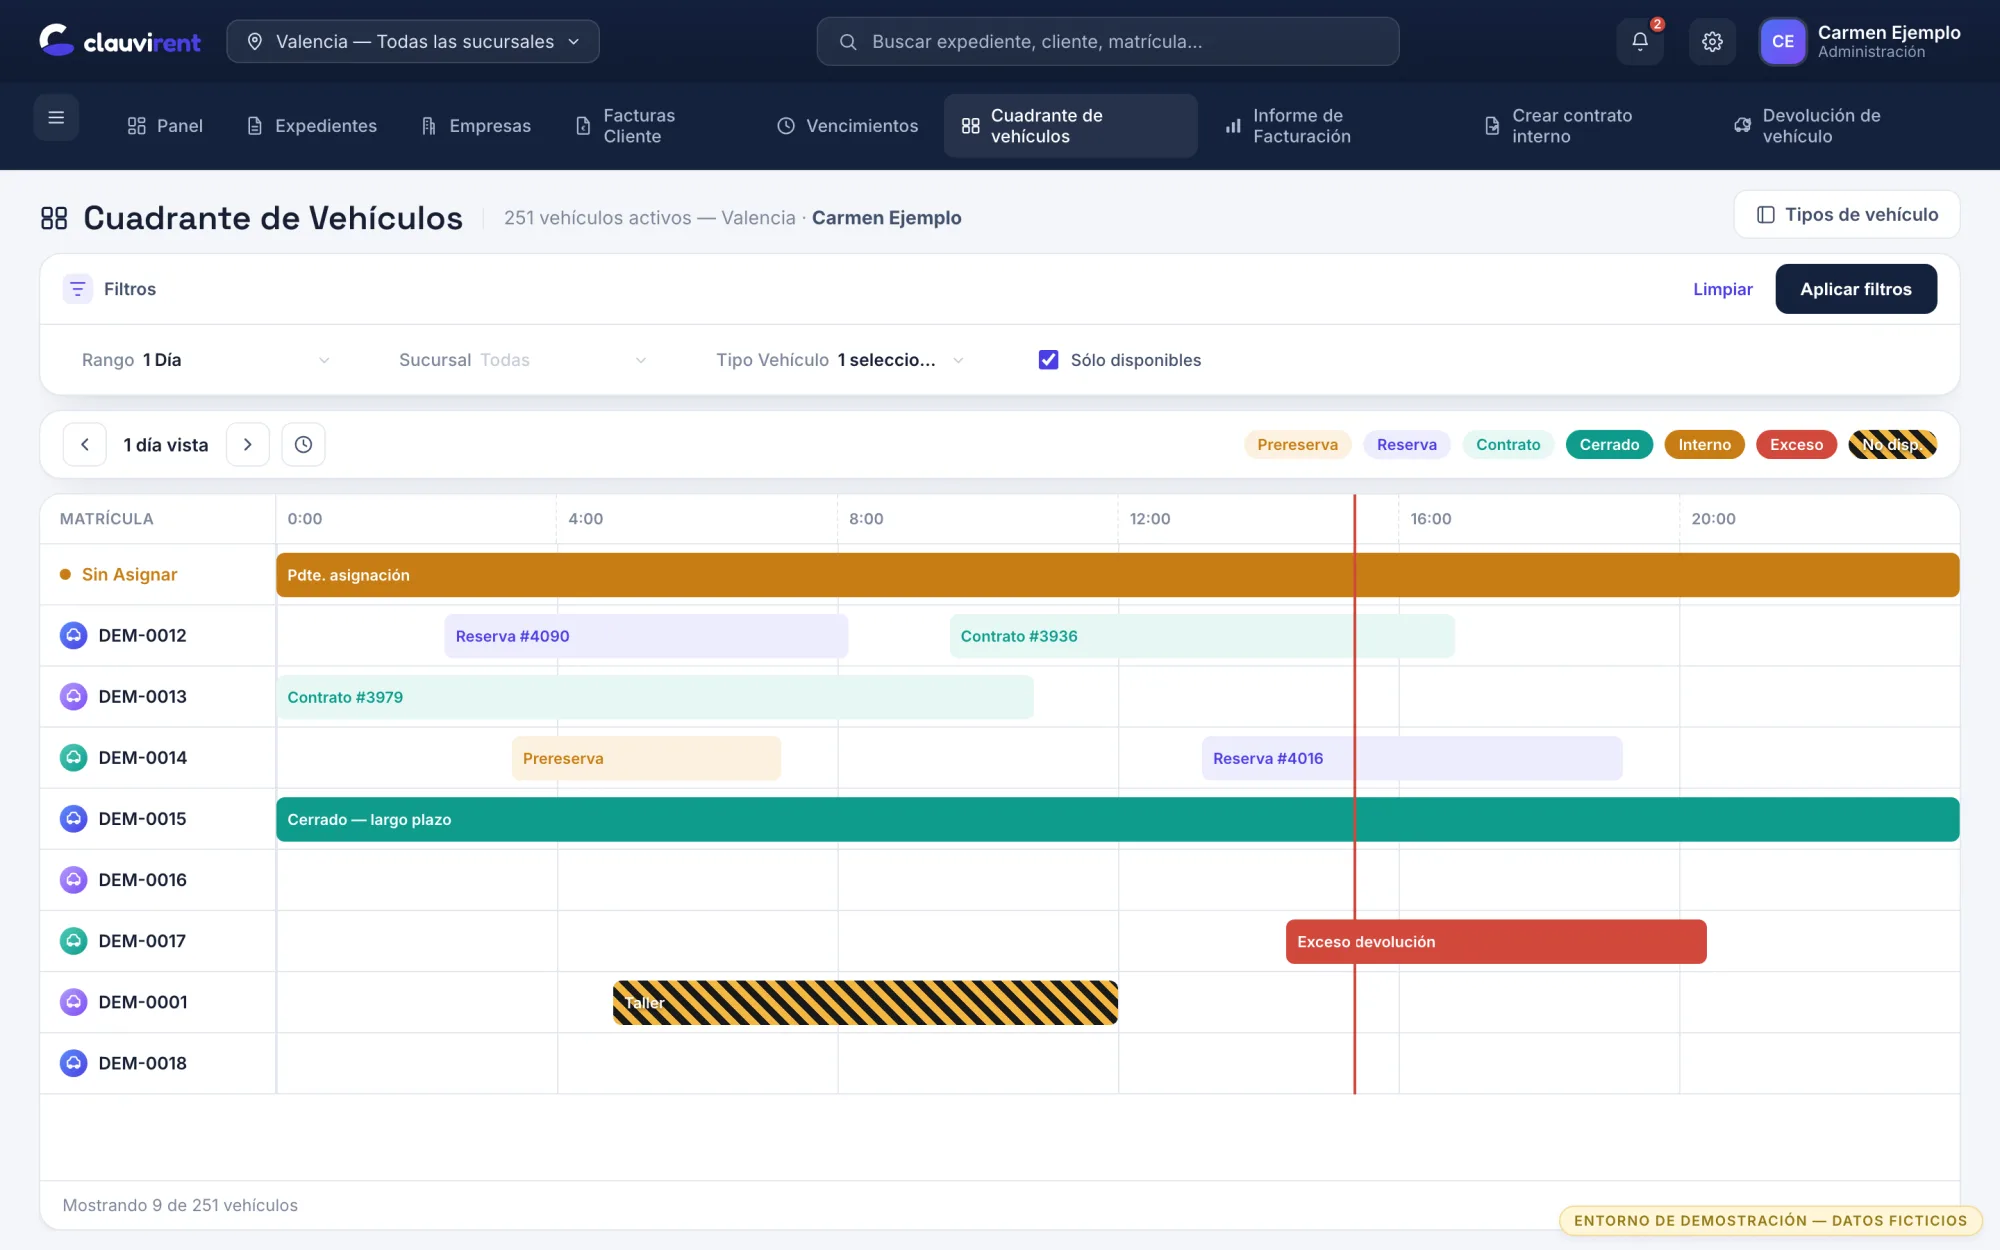The height and width of the screenshot is (1250, 2000).
Task: Click vehicle icon for DEM-0012
Action: coord(73,636)
